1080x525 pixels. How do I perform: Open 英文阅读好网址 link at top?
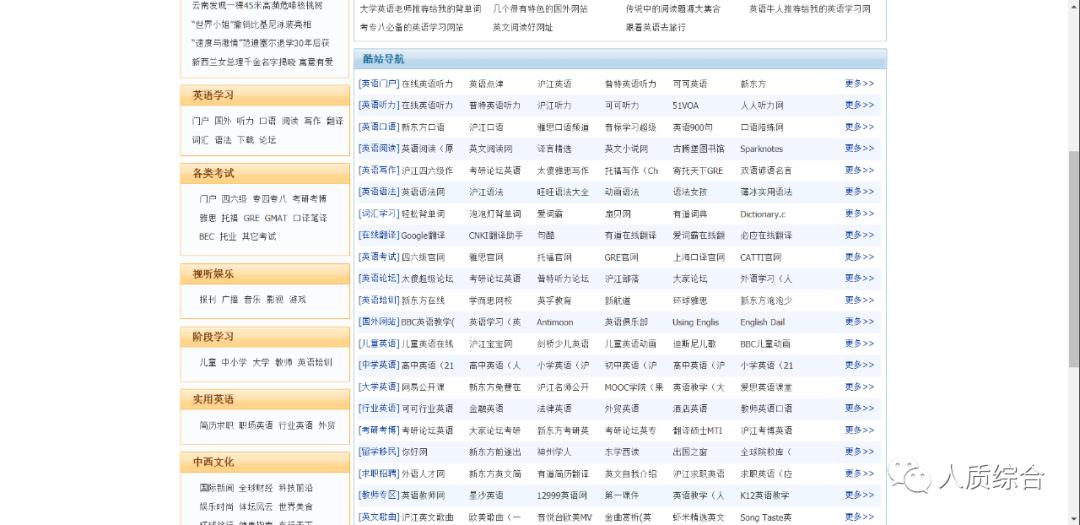click(x=523, y=28)
